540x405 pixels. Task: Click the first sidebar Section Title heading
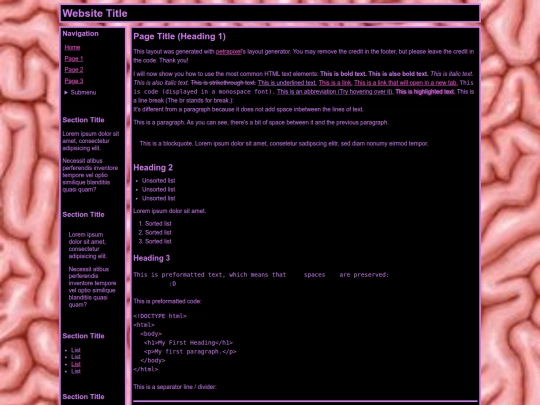pyautogui.click(x=83, y=120)
